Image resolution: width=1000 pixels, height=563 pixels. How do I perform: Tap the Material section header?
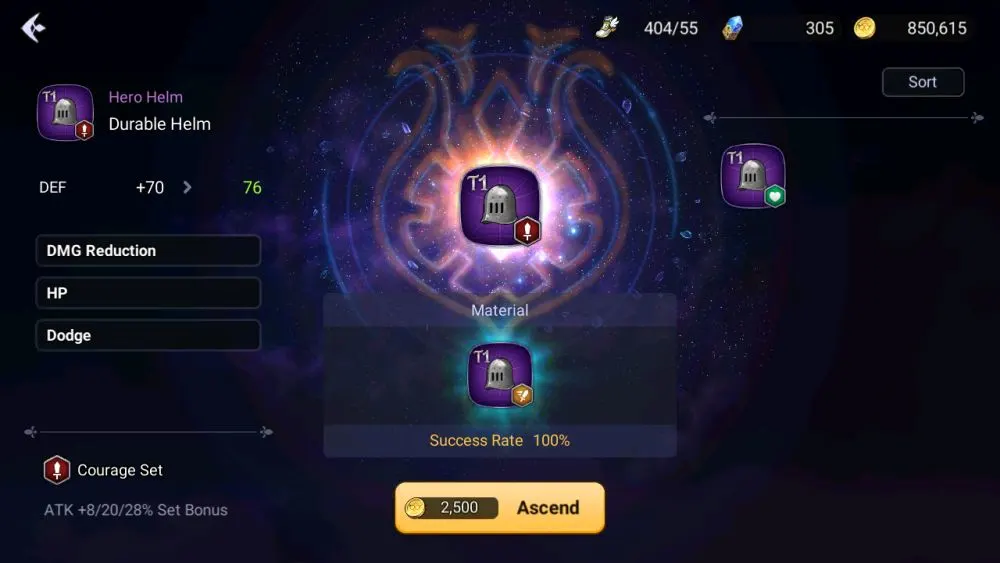(500, 311)
